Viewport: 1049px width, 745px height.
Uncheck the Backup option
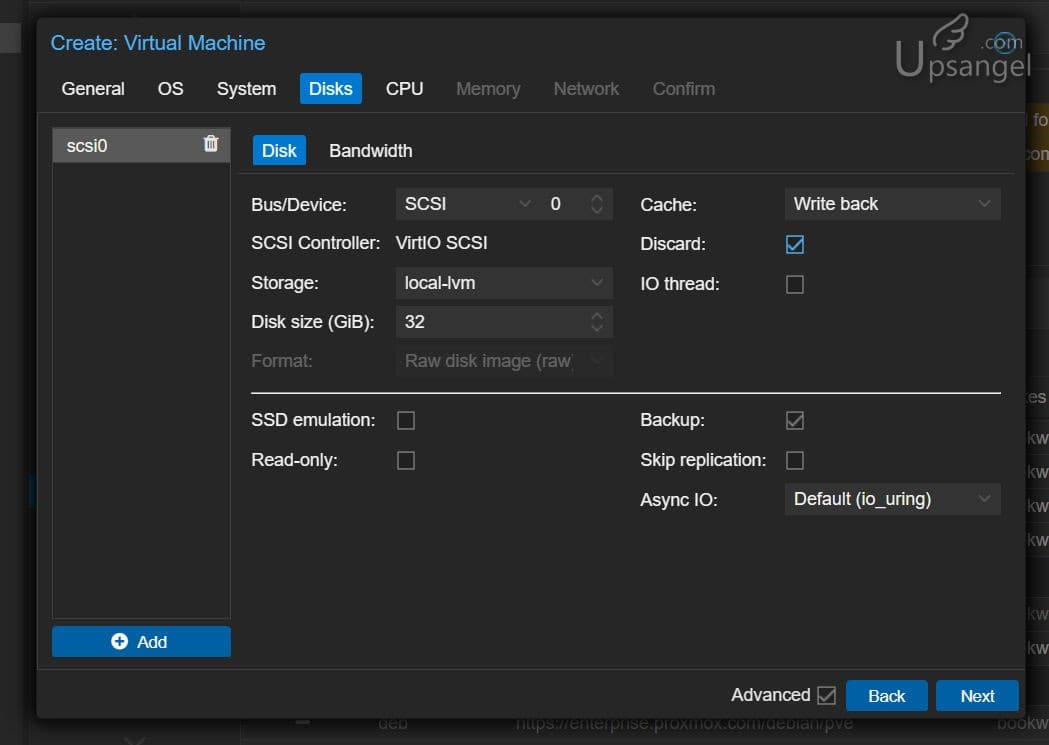pyautogui.click(x=795, y=420)
